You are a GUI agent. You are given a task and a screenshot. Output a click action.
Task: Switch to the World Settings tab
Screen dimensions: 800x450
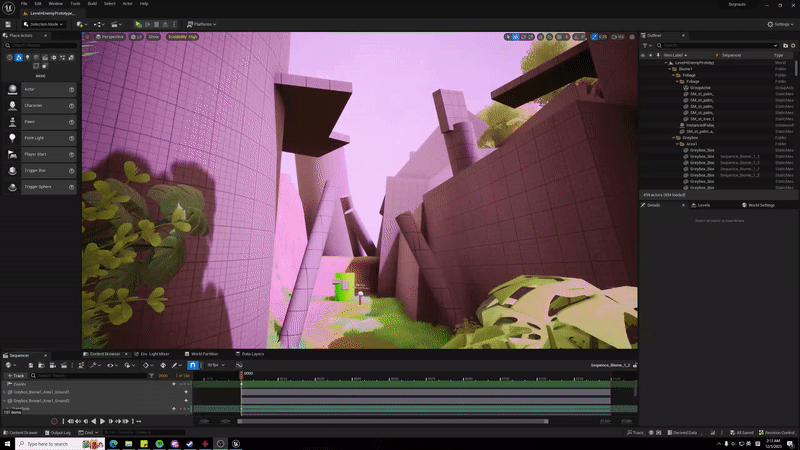click(759, 205)
